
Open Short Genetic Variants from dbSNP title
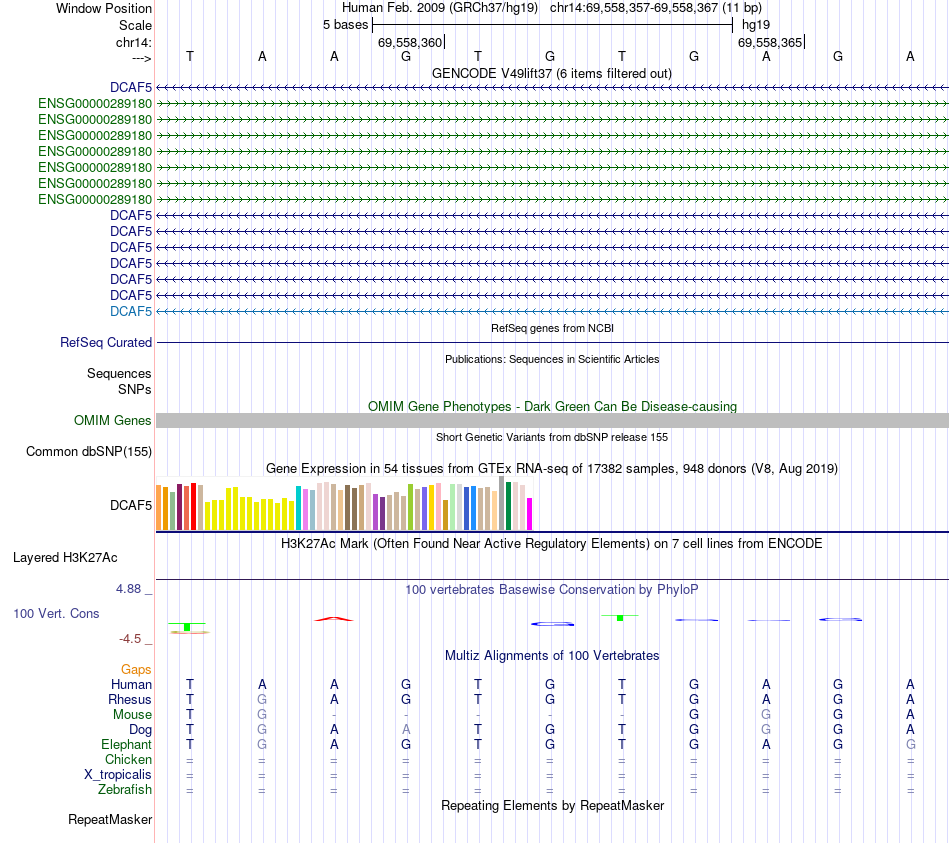[552, 437]
